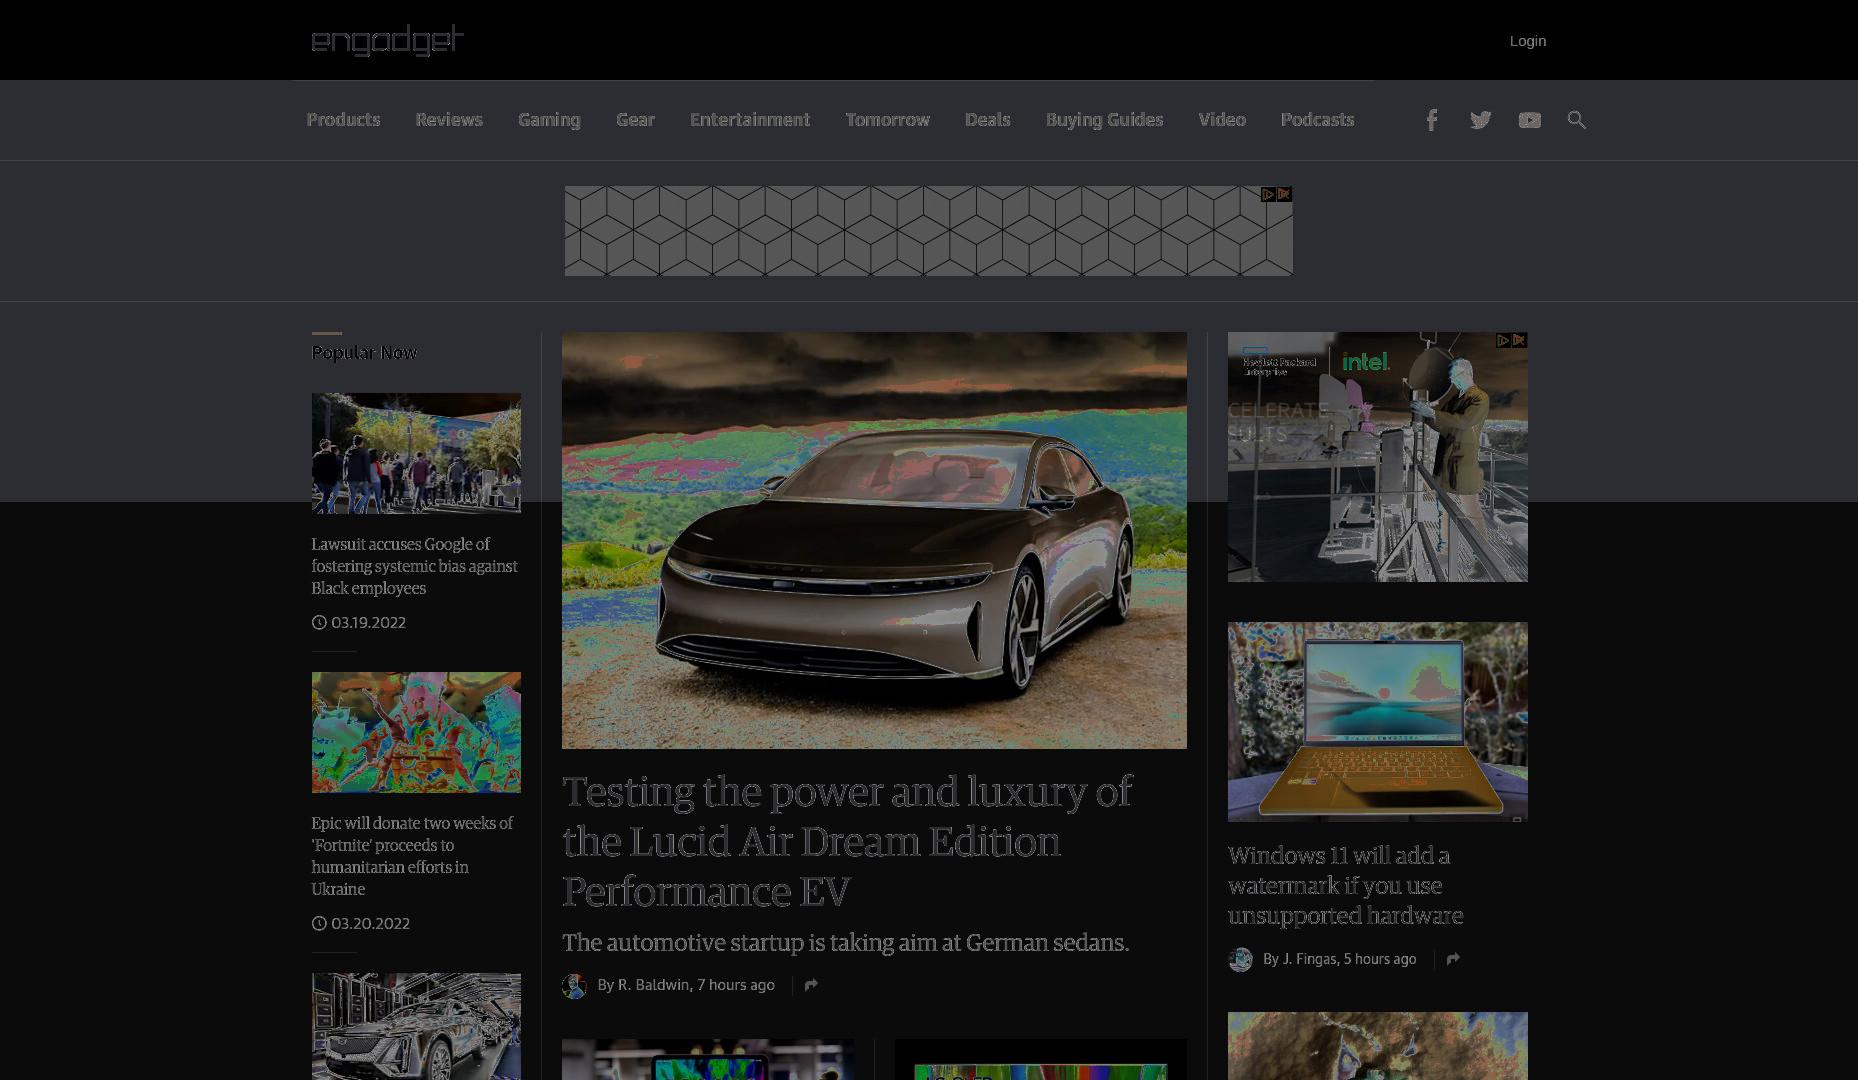Open the Deals menu
Image resolution: width=1858 pixels, height=1080 pixels.
pos(987,120)
